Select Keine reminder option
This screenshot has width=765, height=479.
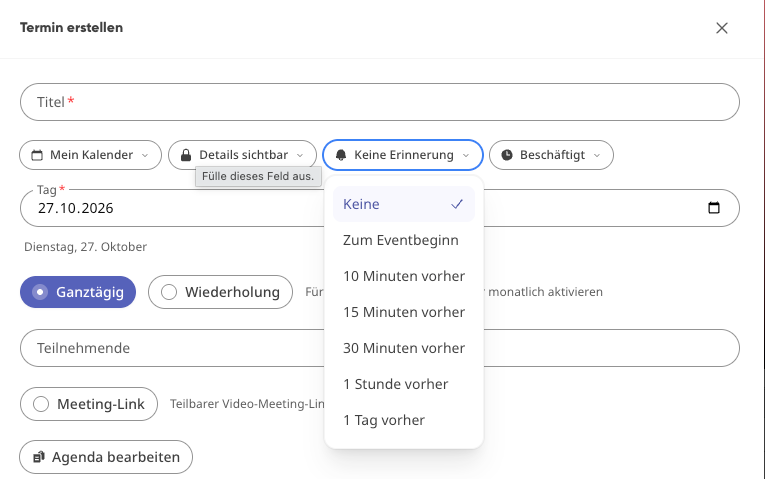pos(403,204)
